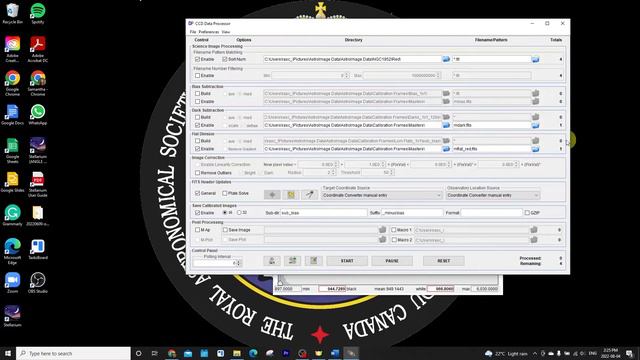
Task: Select the 16 bit-depth radio button
Action: tap(224, 213)
